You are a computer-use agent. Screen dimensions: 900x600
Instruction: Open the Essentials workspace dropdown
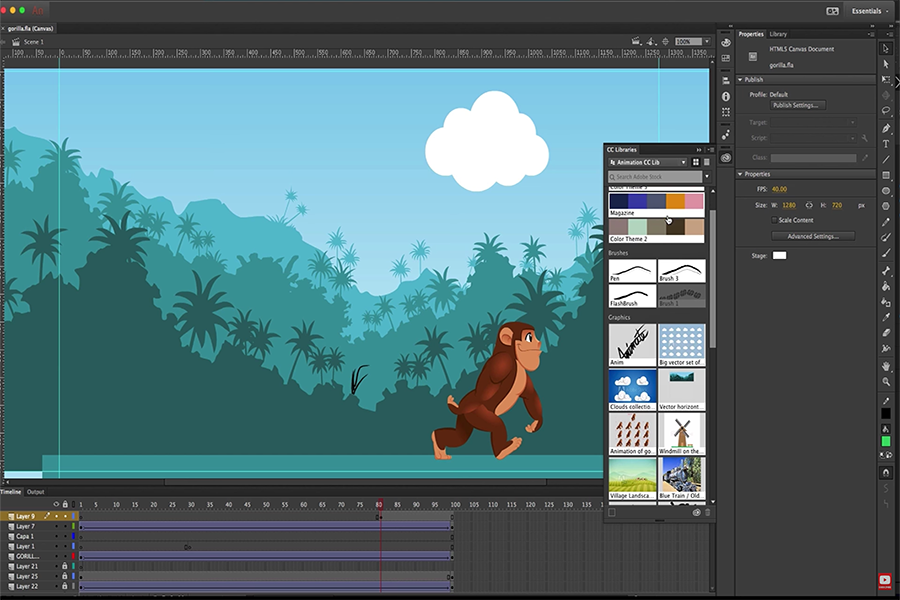click(x=868, y=11)
